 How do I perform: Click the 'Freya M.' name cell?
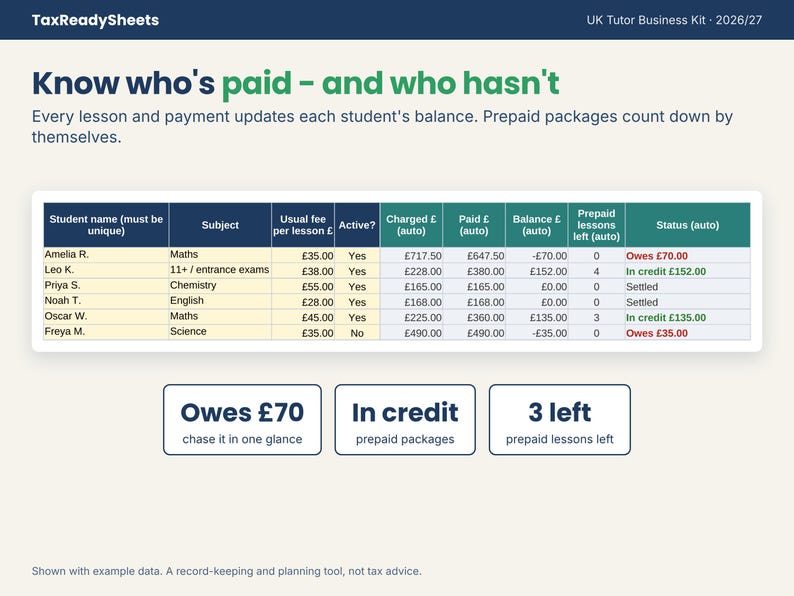[106, 332]
